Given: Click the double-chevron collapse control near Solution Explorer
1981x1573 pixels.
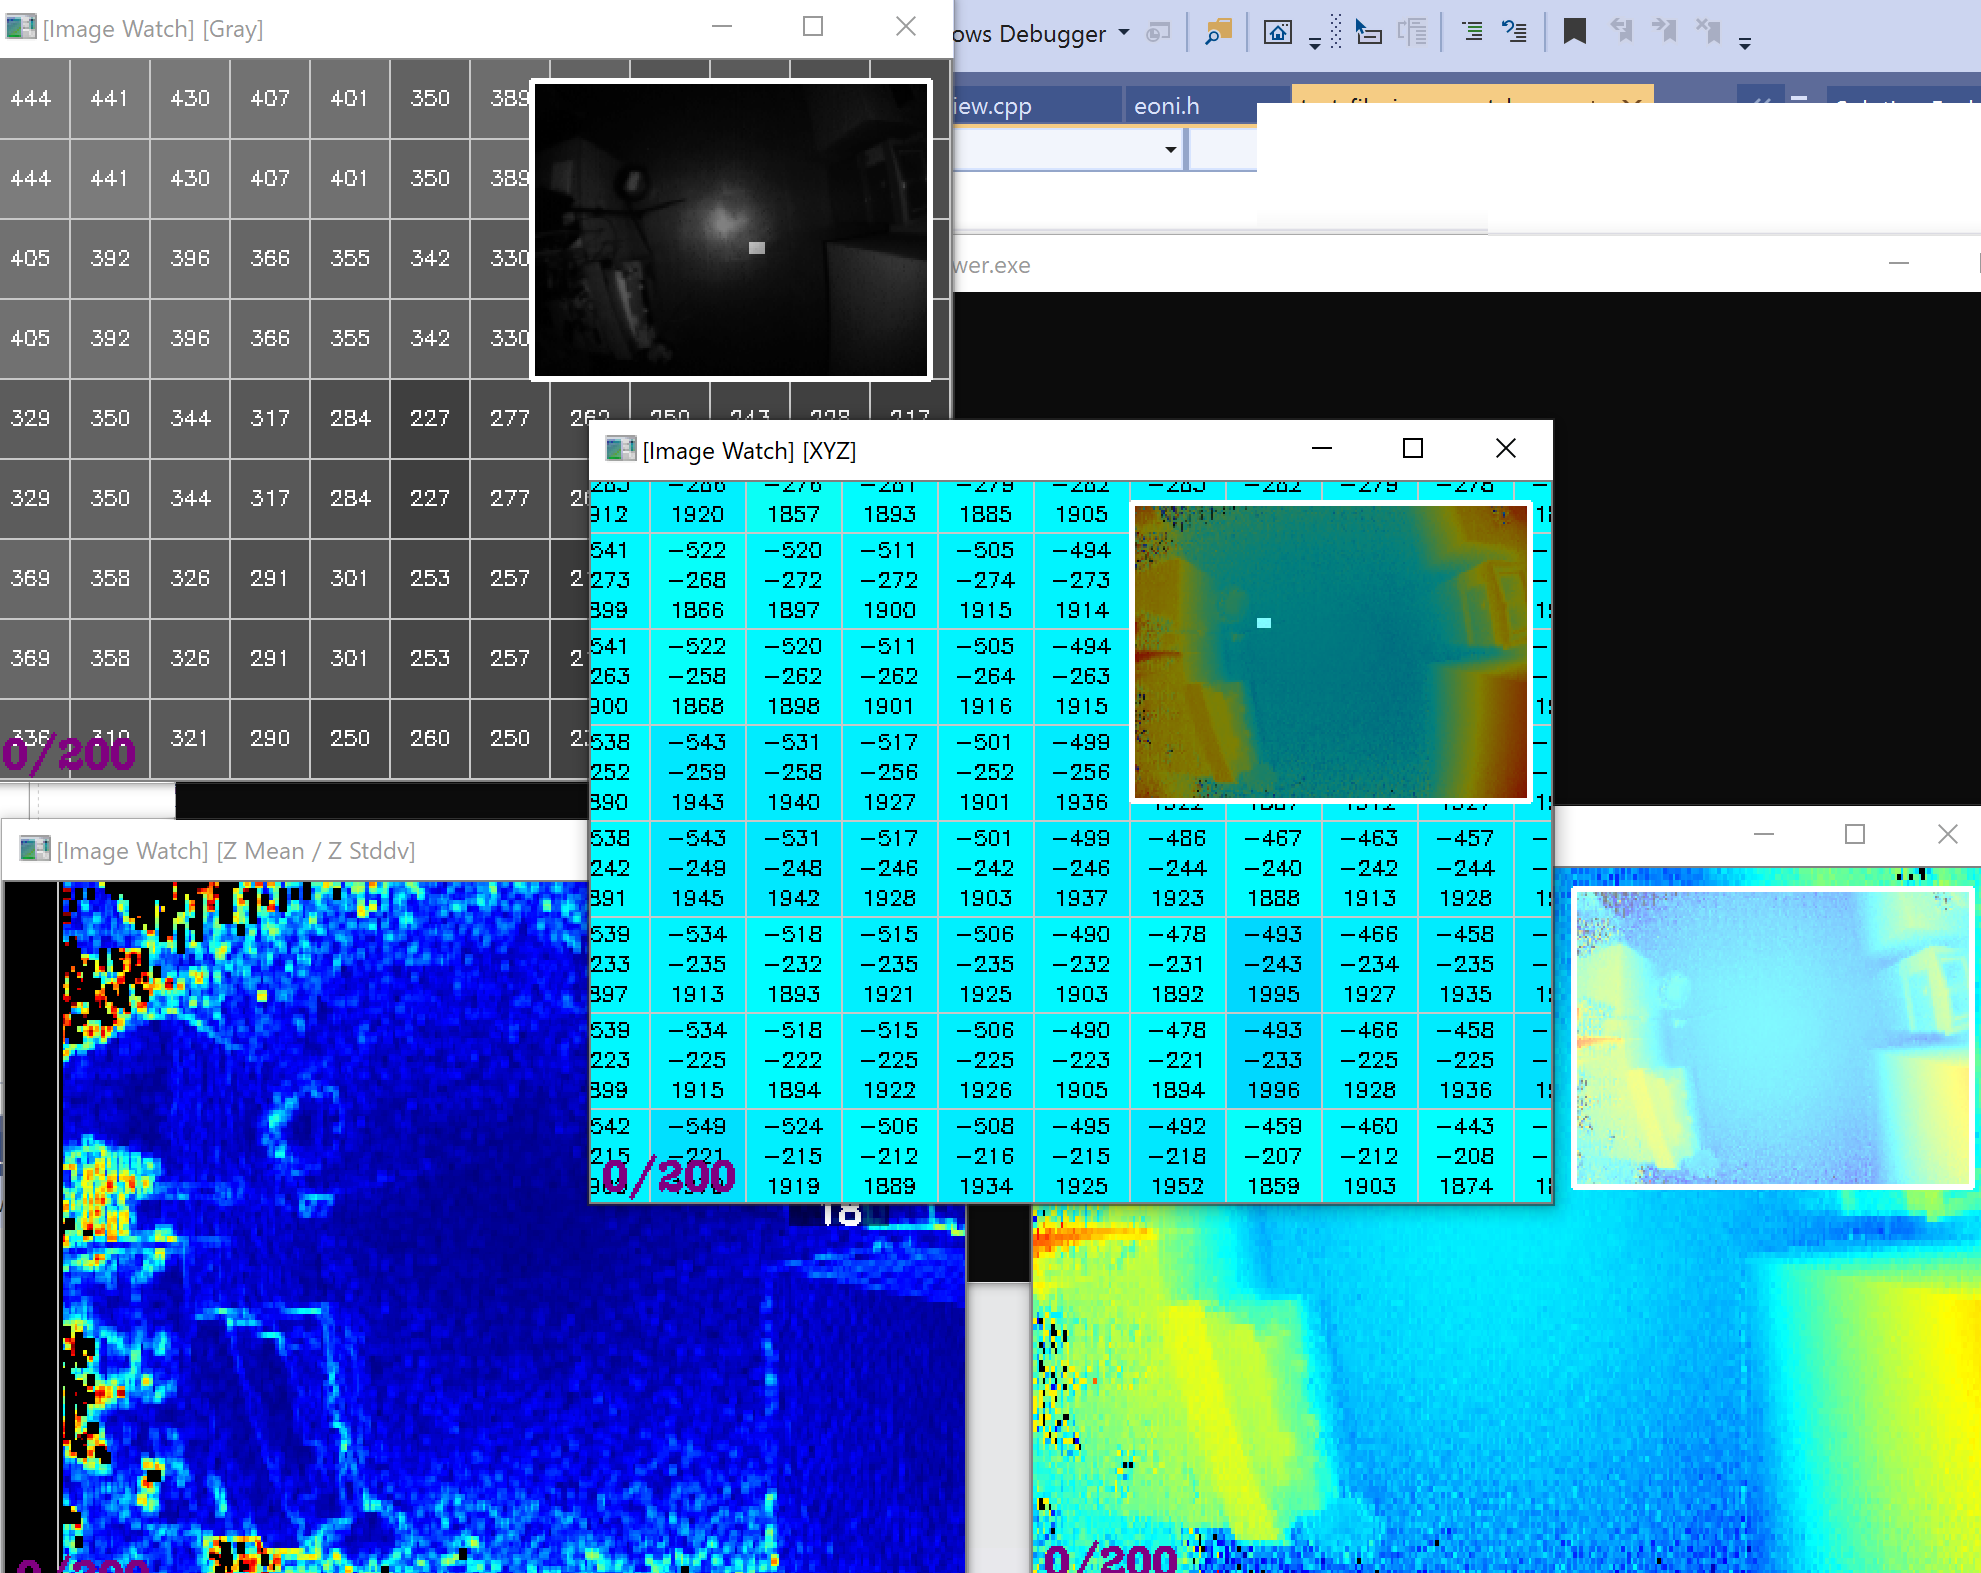Looking at the screenshot, I should point(1762,100).
